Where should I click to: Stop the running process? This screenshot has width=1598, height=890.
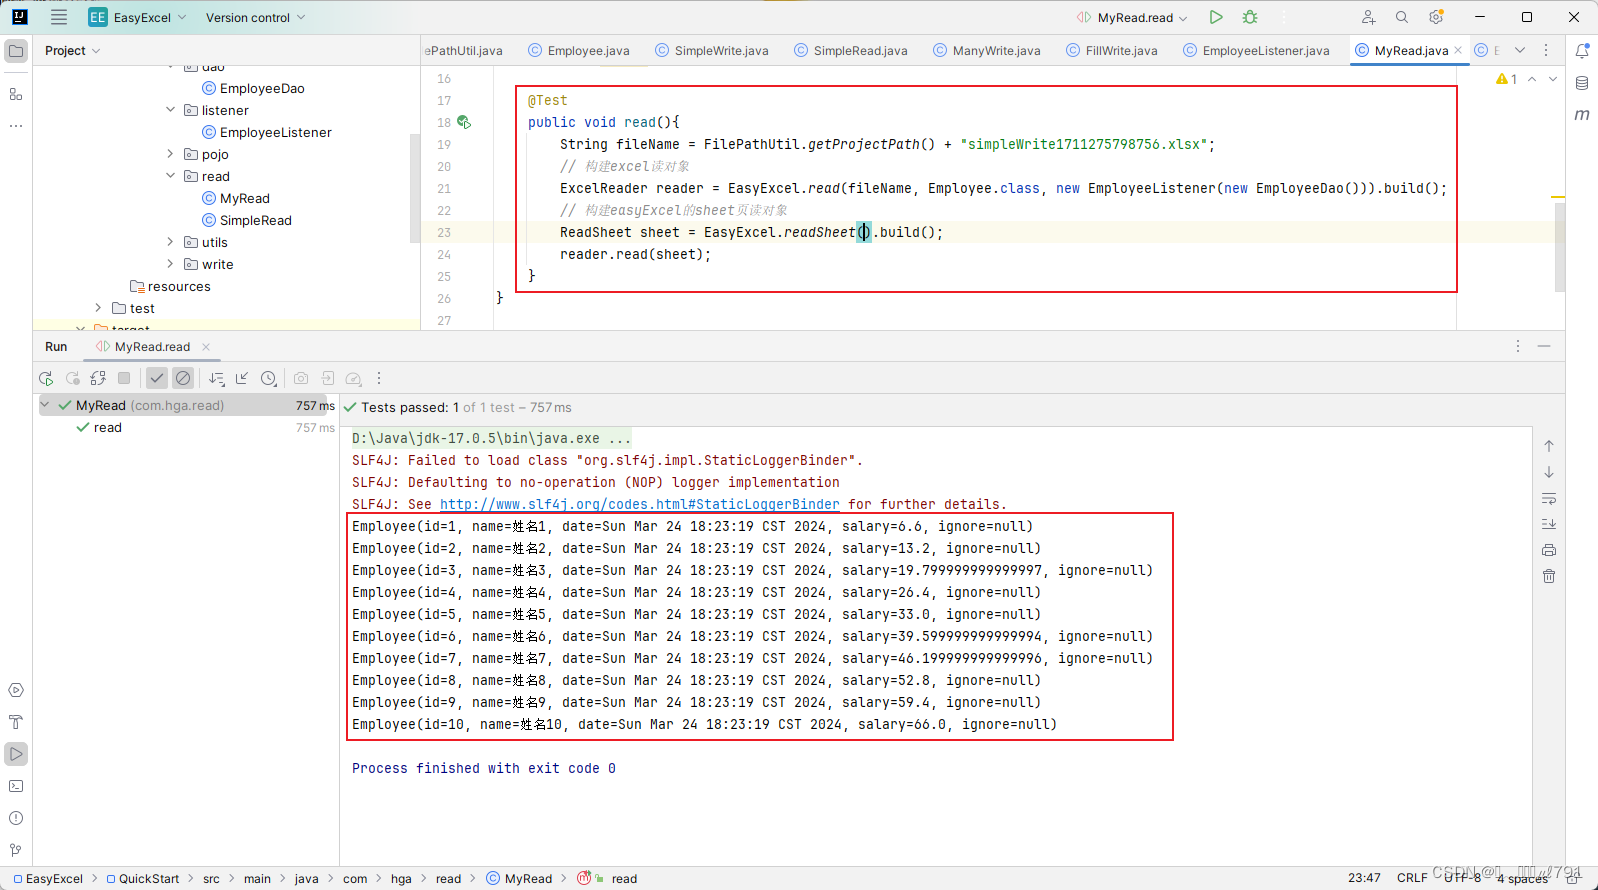(124, 378)
